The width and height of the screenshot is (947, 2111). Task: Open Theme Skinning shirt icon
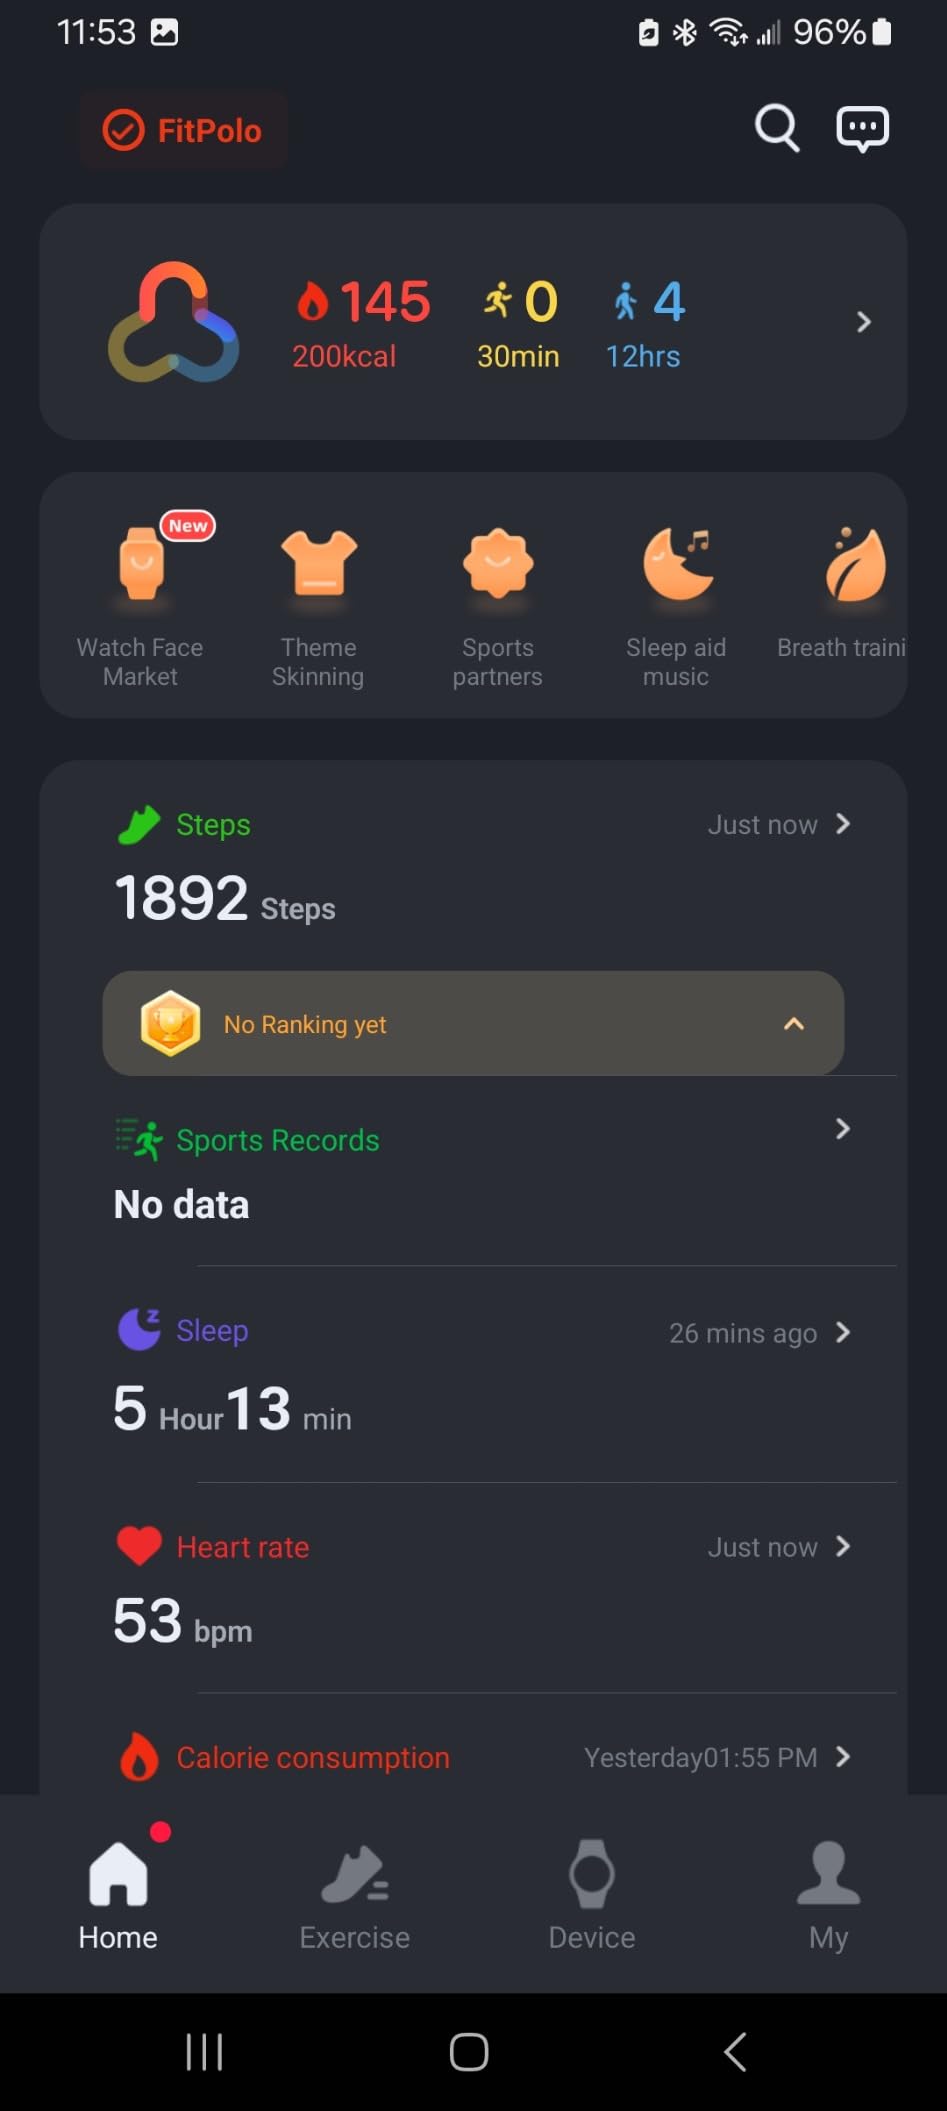[x=318, y=562]
